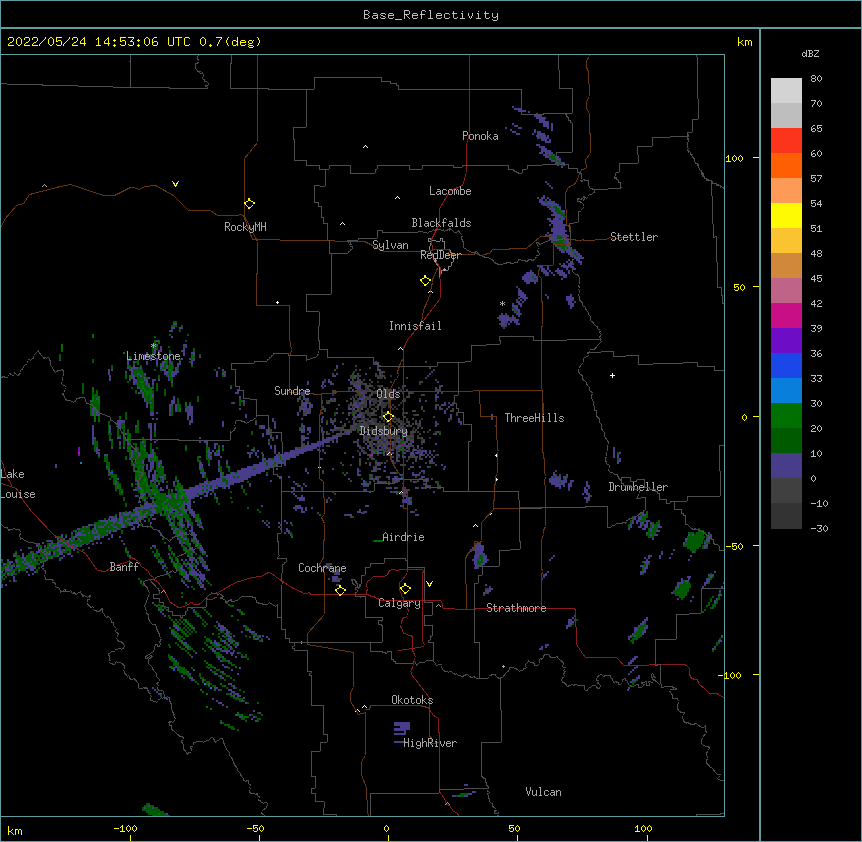Click the Lacombe city label
Viewport: 862px width, 842px height.
point(450,191)
